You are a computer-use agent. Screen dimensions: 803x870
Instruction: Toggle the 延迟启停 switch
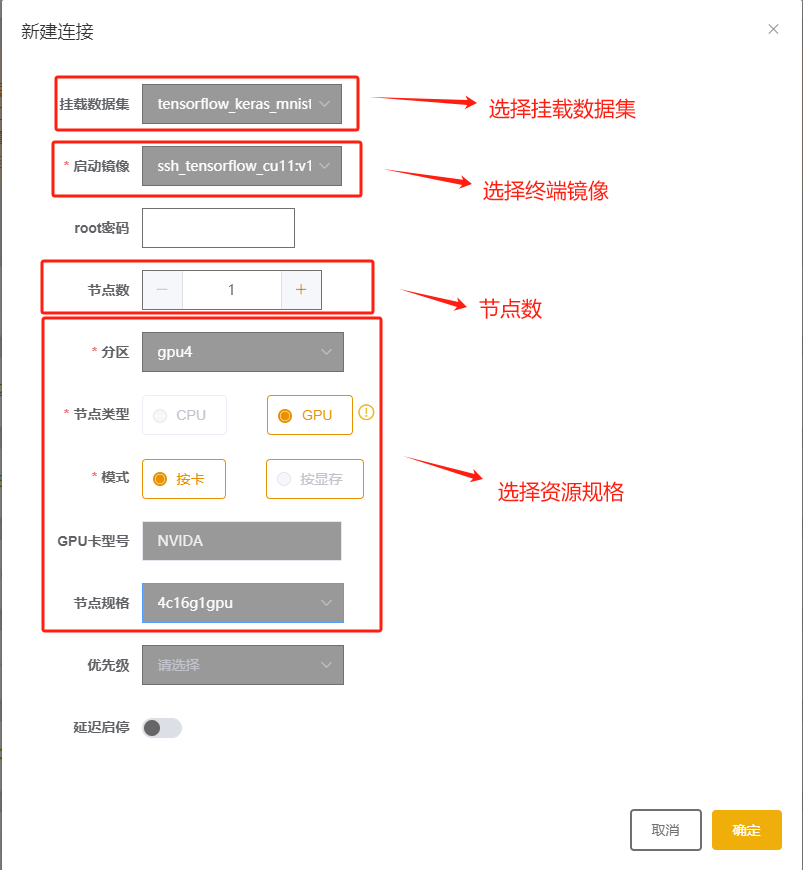pos(162,728)
